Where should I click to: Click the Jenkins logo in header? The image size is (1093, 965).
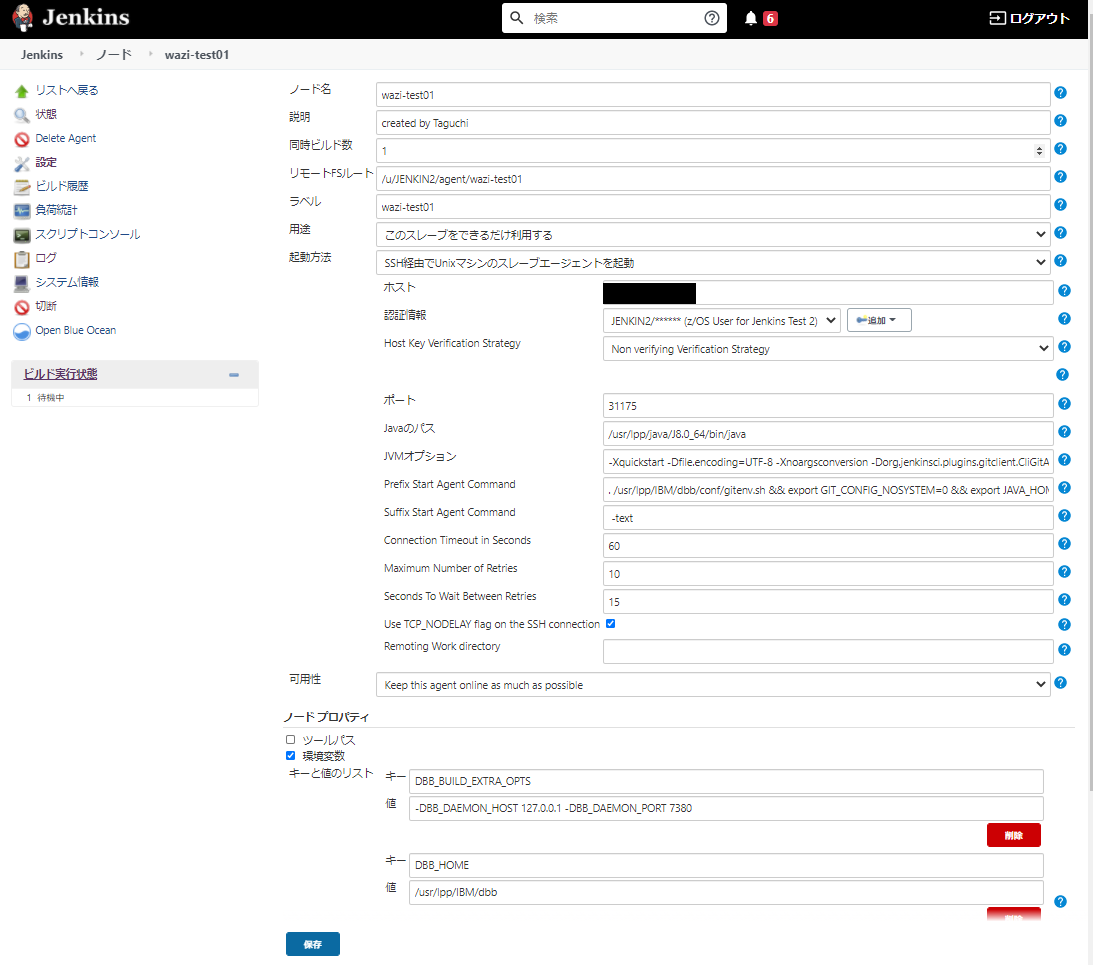(x=71, y=17)
